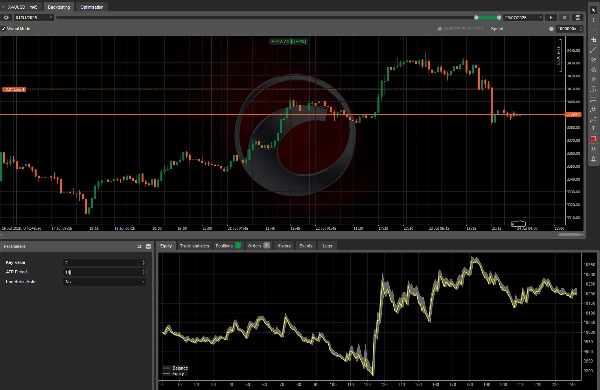Click the chart horizontal scrollbar thumb
600x390 pixels.
pos(570,235)
